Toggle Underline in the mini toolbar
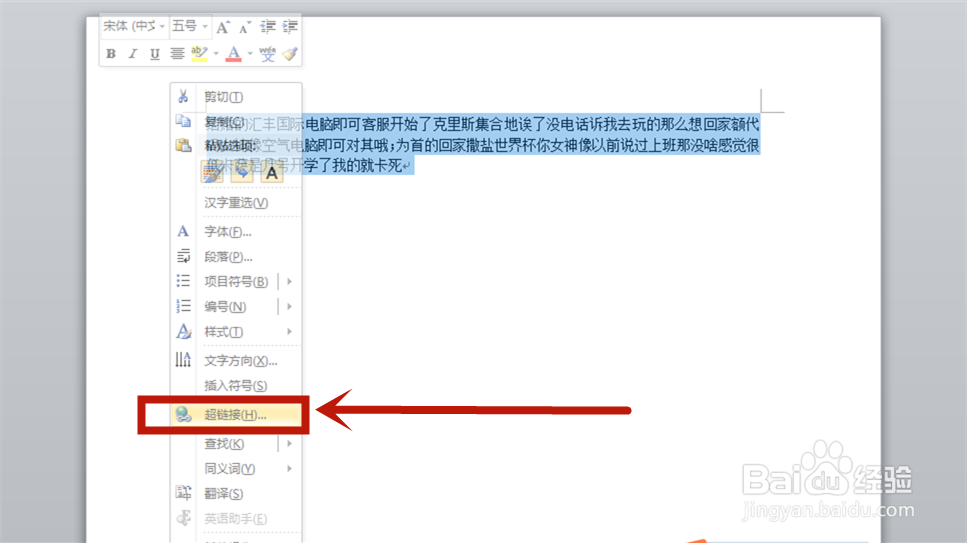The image size is (967, 543). [x=155, y=54]
